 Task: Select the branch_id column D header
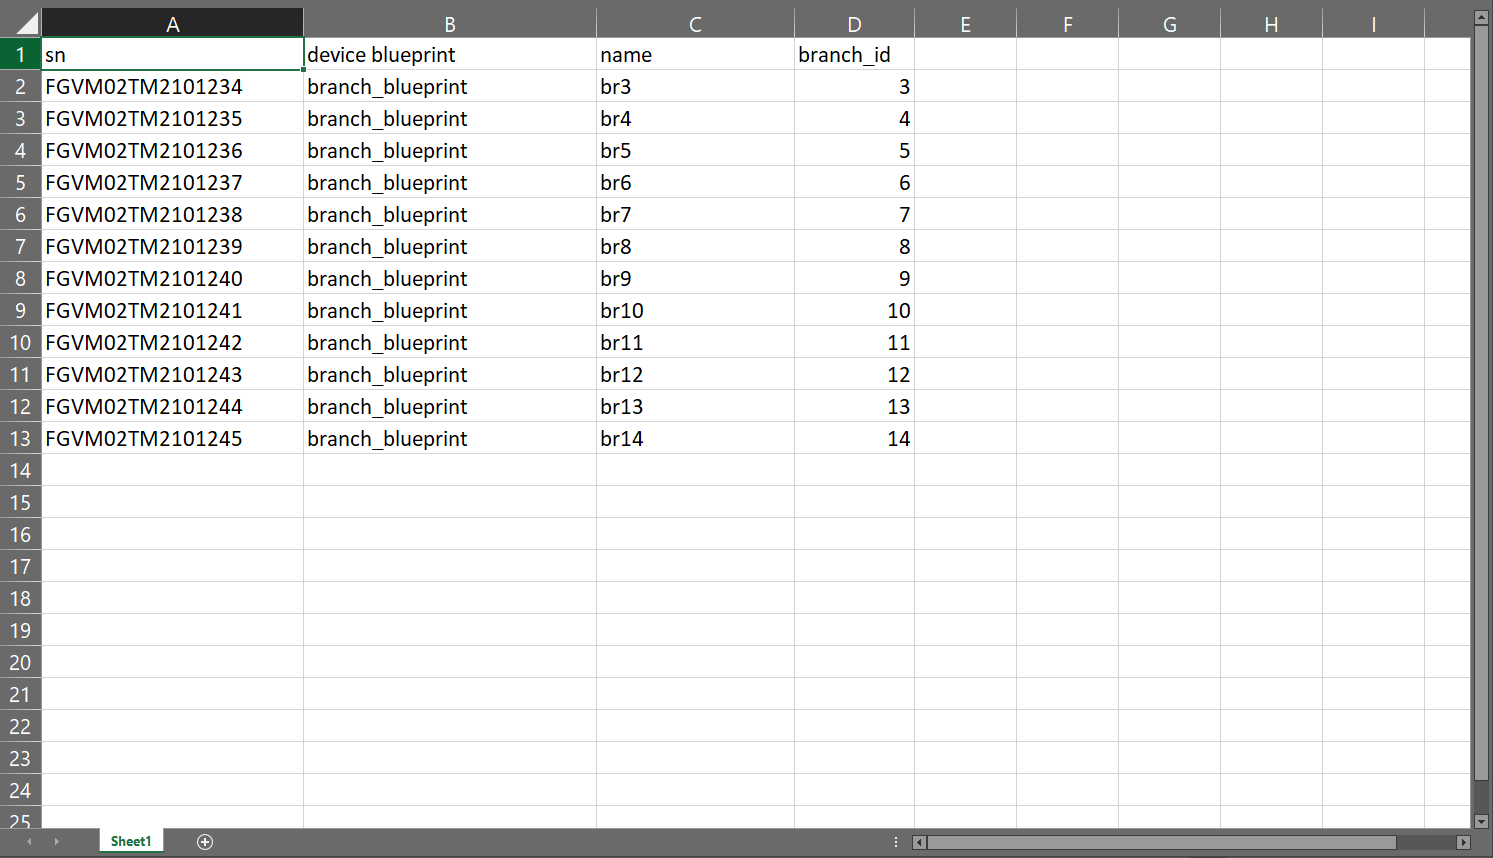coord(853,22)
